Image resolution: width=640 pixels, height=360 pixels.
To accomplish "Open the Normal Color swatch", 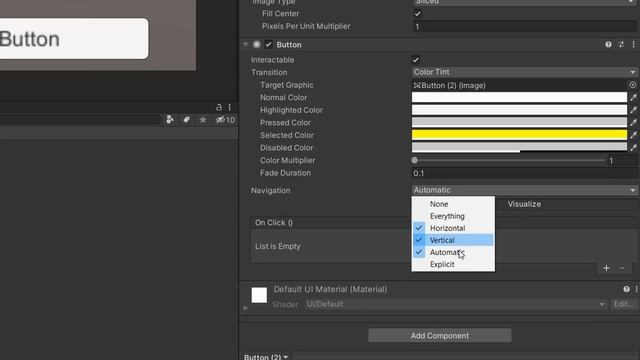I will [x=519, y=98].
